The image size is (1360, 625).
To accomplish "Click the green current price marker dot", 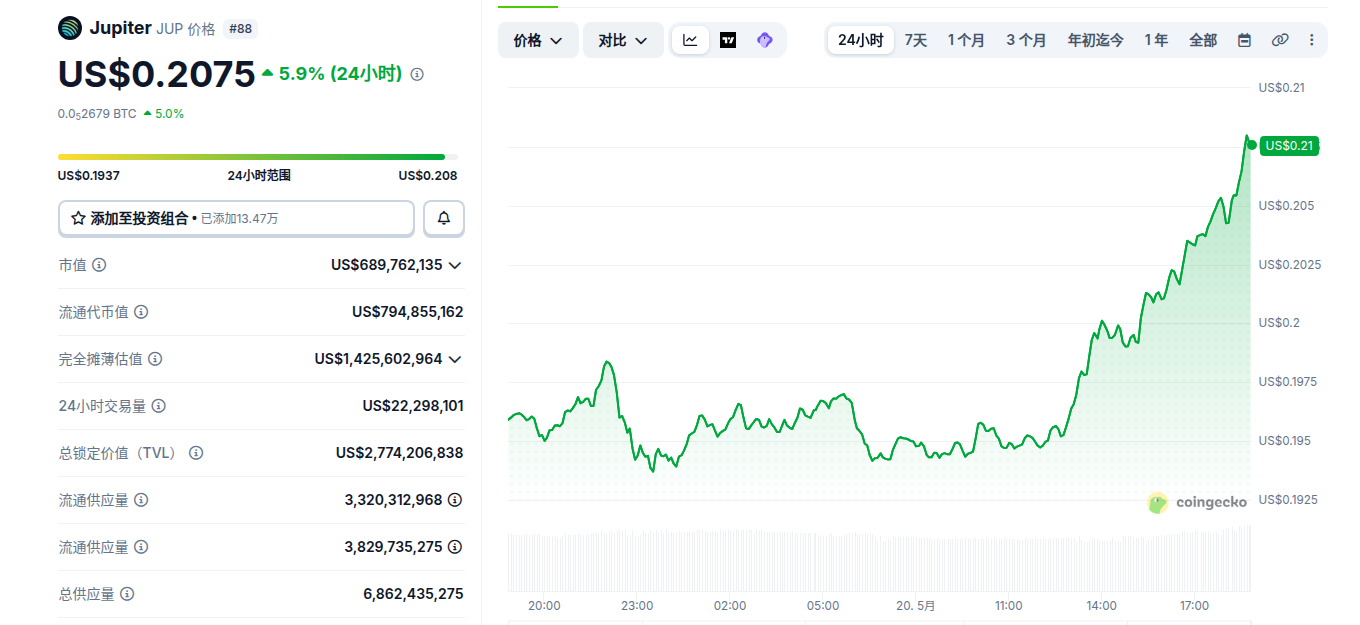I will [x=1251, y=145].
